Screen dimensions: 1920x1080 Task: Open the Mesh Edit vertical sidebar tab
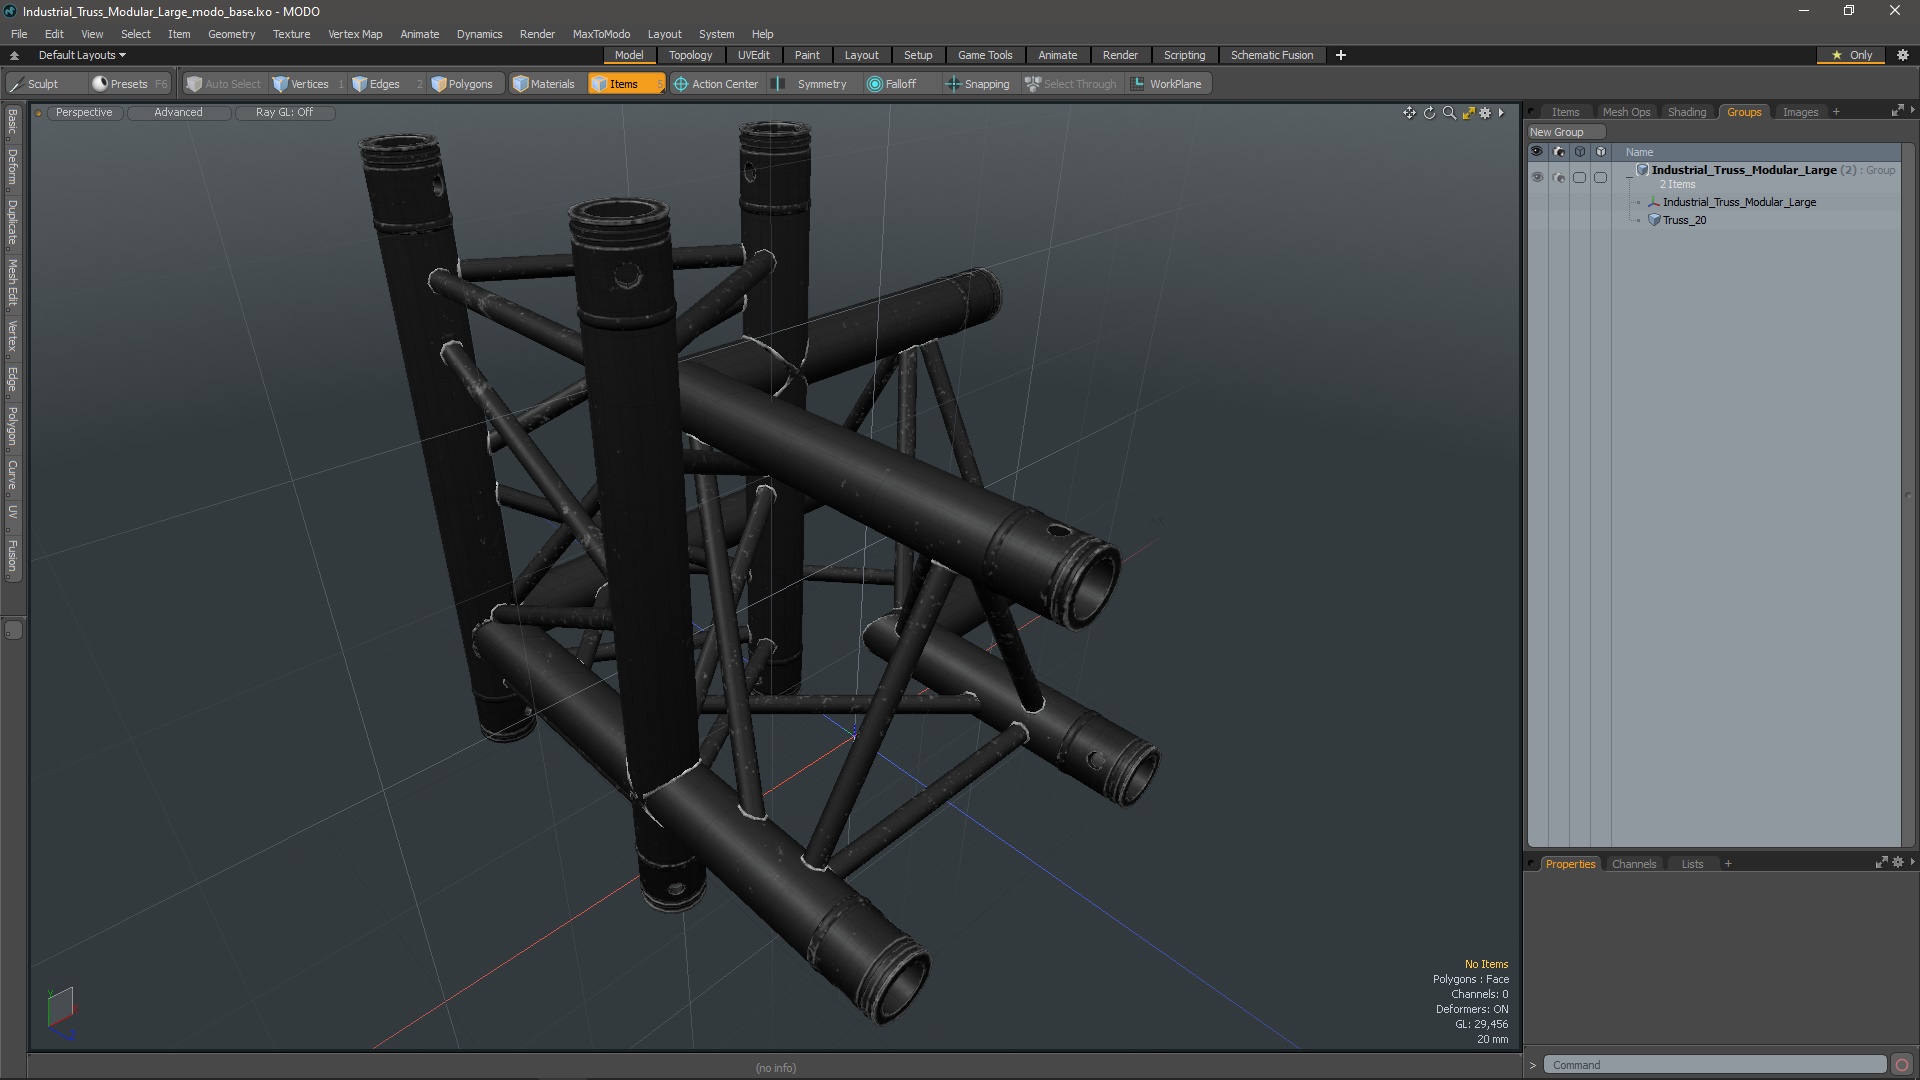click(12, 282)
